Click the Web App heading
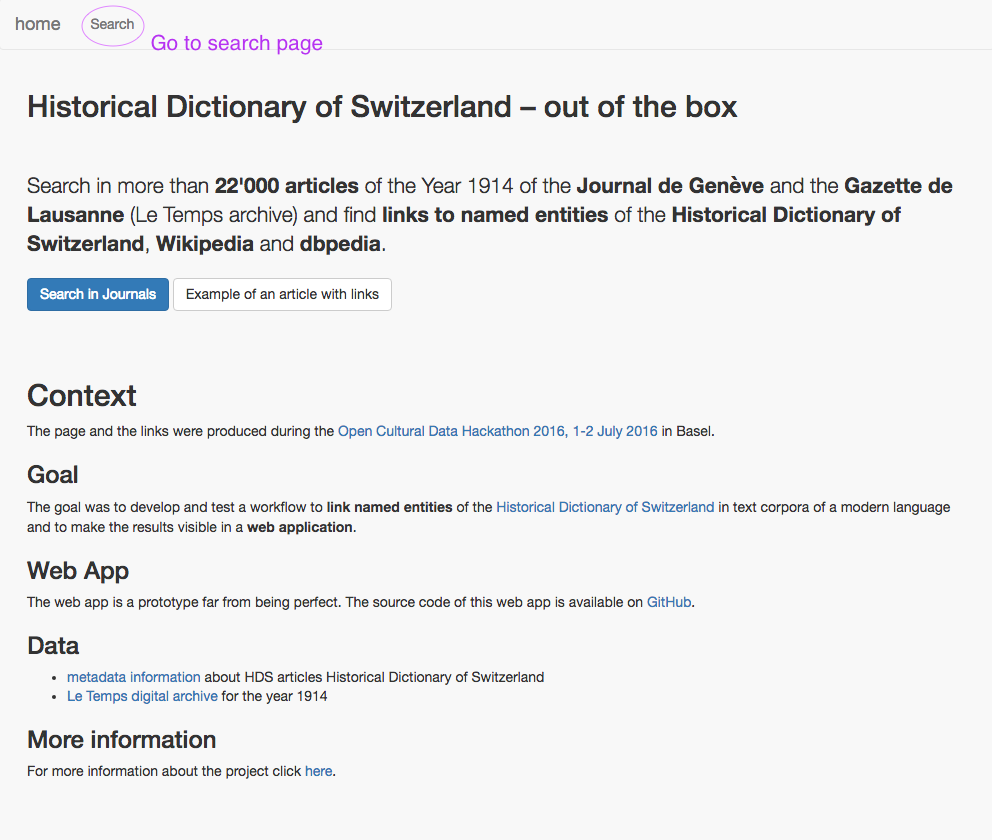The width and height of the screenshot is (992, 840). [x=78, y=570]
